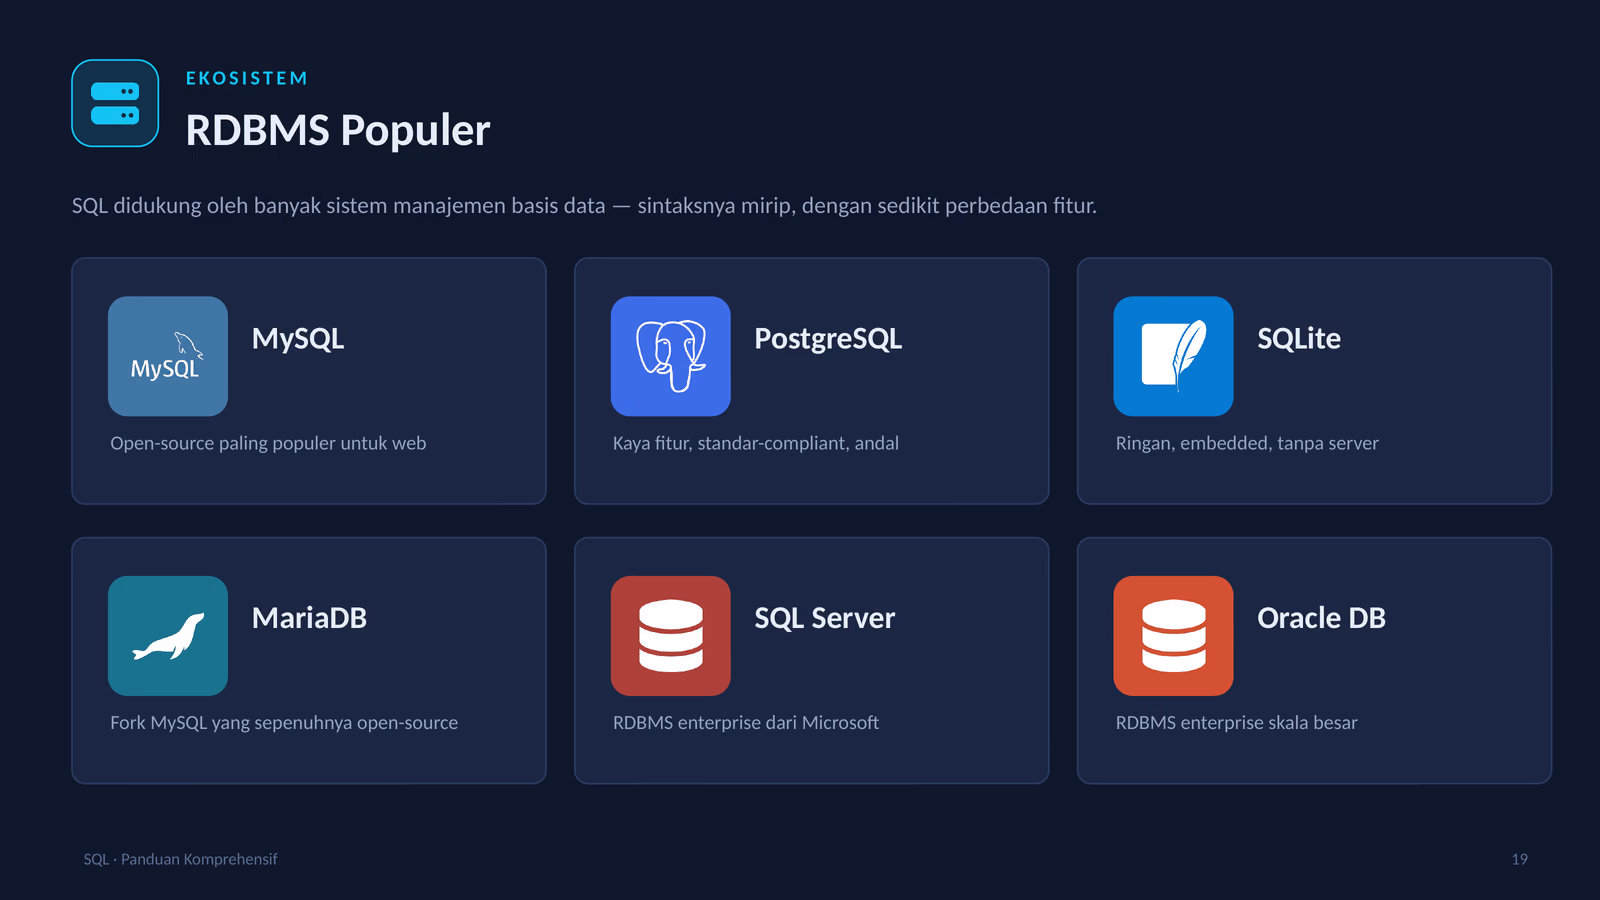Image resolution: width=1600 pixels, height=900 pixels.
Task: Select 'RDBMS enterprise dari Microsoft' description
Action: (x=746, y=723)
